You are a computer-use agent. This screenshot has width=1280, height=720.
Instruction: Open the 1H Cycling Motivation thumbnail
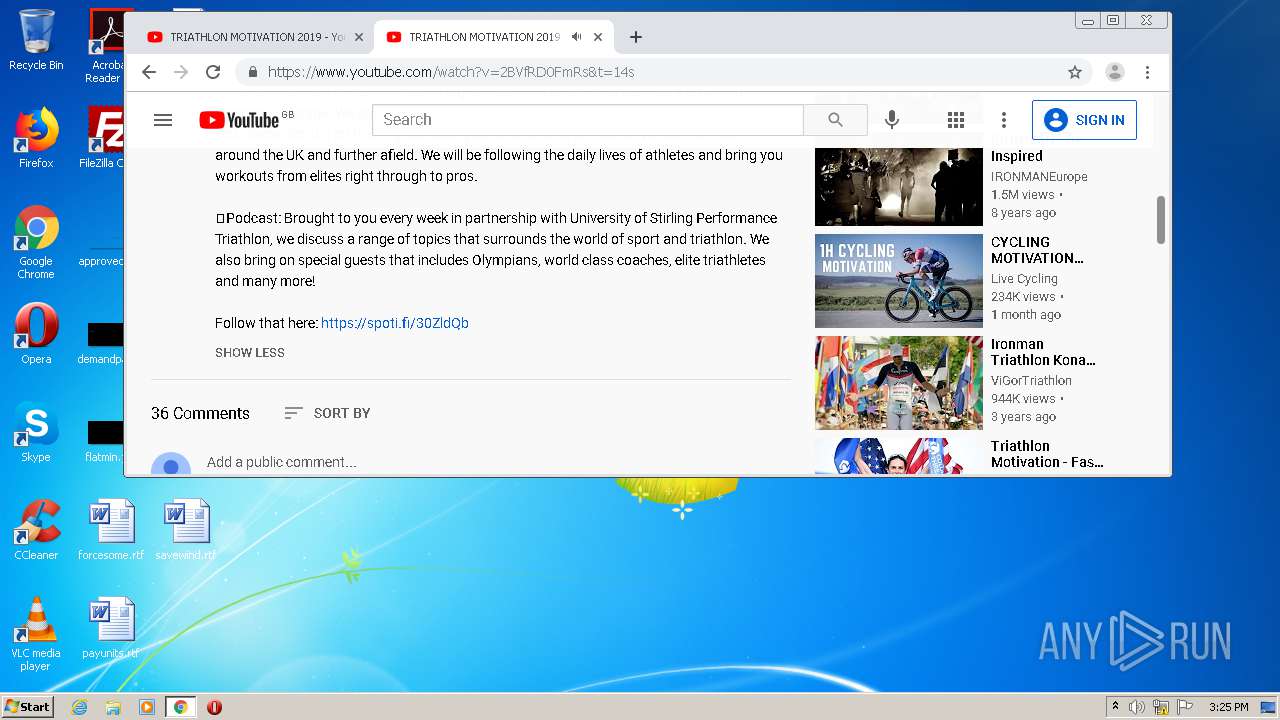click(x=899, y=281)
